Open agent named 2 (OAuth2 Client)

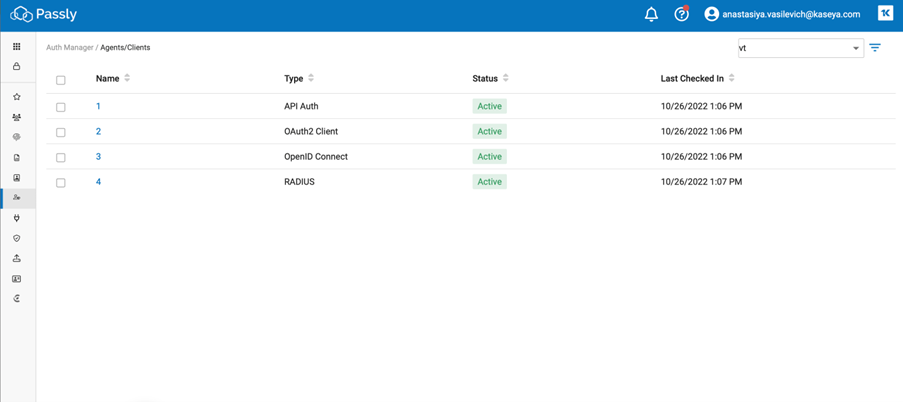click(x=98, y=131)
